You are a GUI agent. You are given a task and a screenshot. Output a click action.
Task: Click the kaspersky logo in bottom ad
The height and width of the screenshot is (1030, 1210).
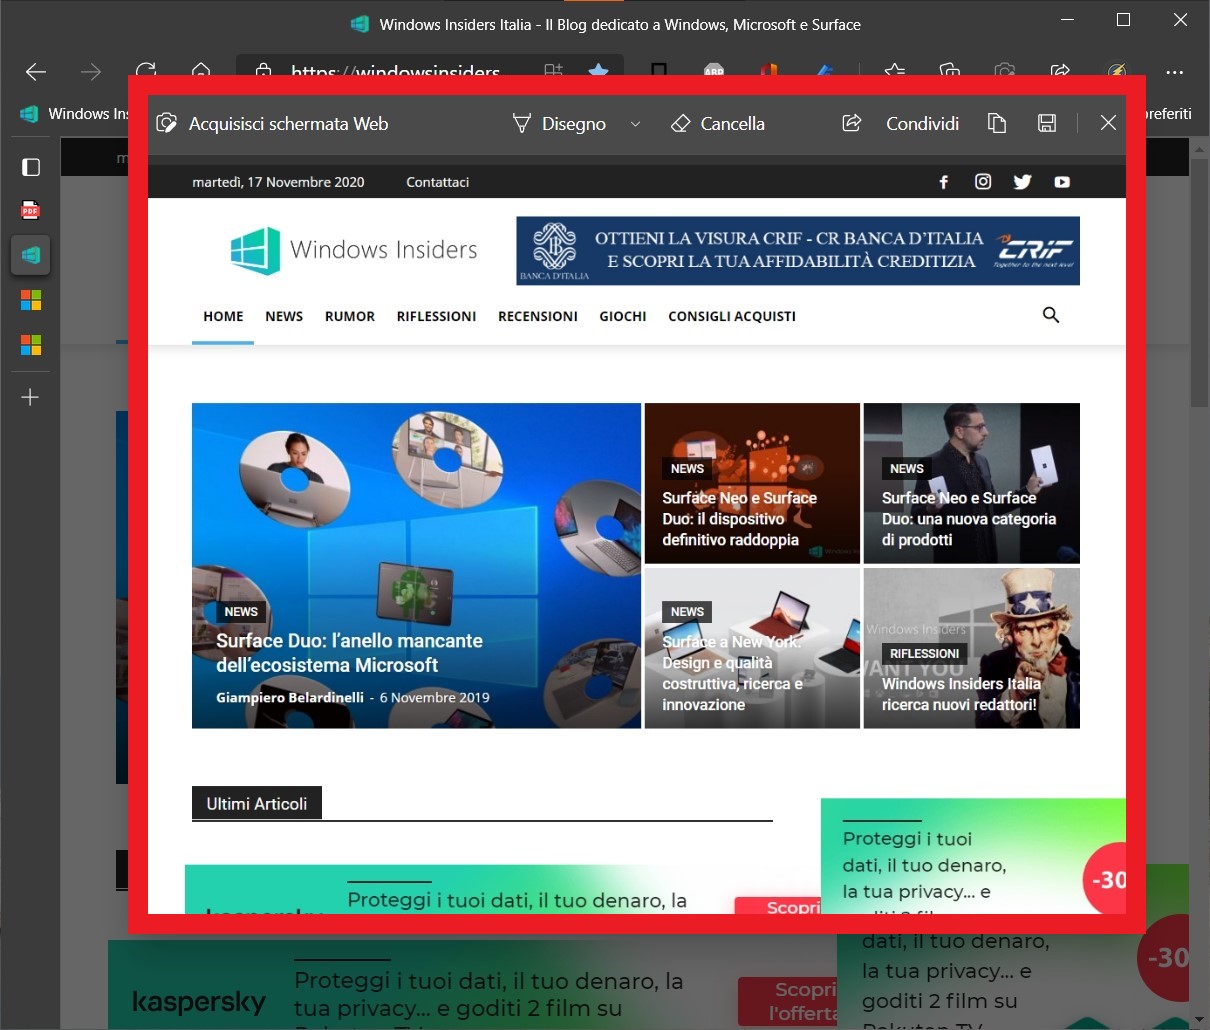[x=199, y=1002]
